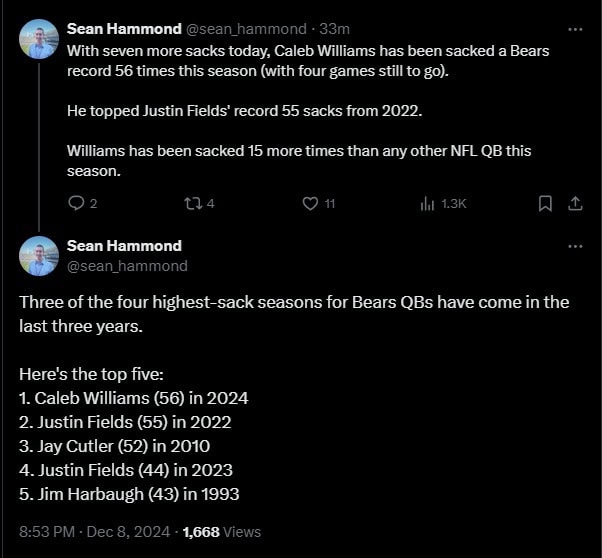Viewport: 602px width, 558px height.
Task: Open Sean Hammond's avatar on first tweet
Action: click(x=39, y=40)
